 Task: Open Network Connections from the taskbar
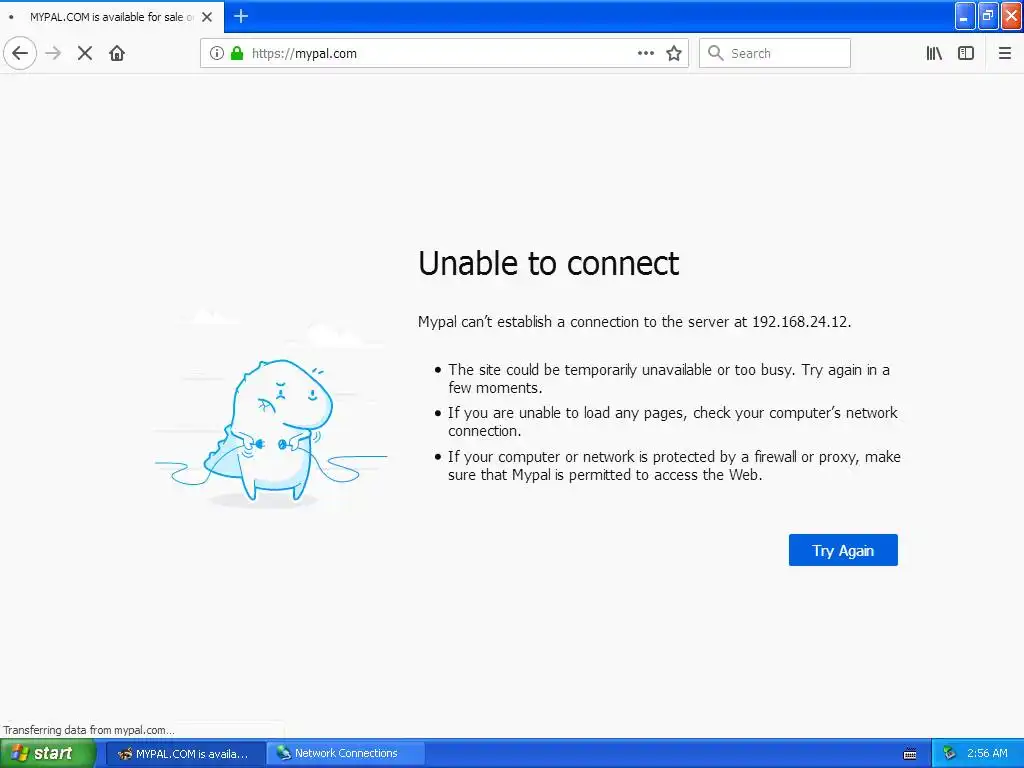pos(345,754)
